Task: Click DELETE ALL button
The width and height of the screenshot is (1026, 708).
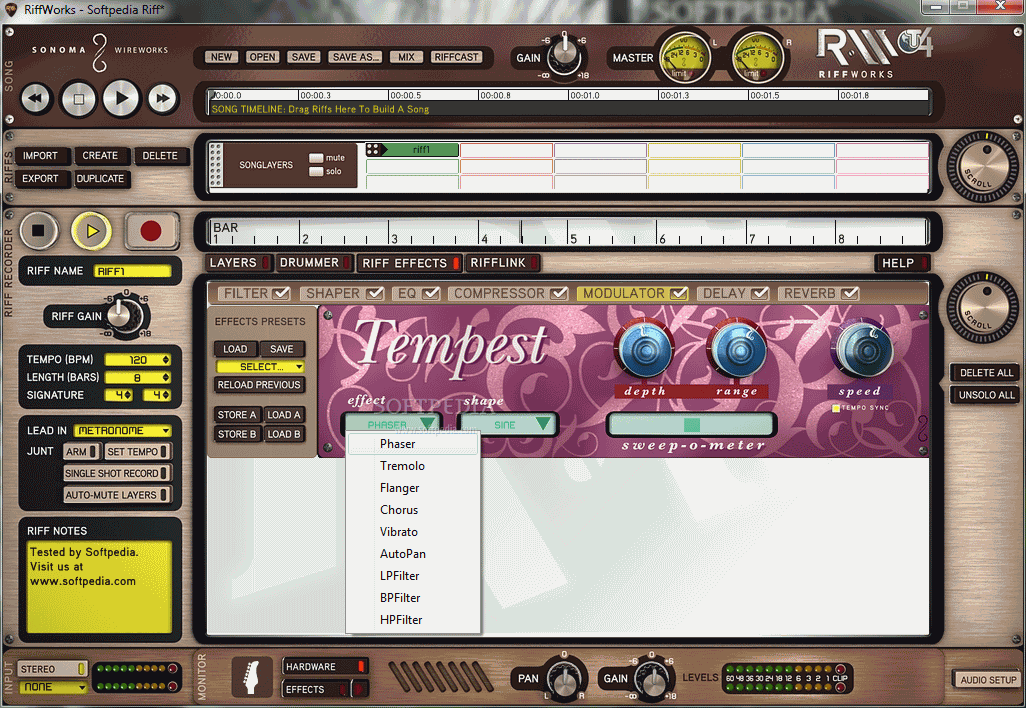Action: coord(985,372)
